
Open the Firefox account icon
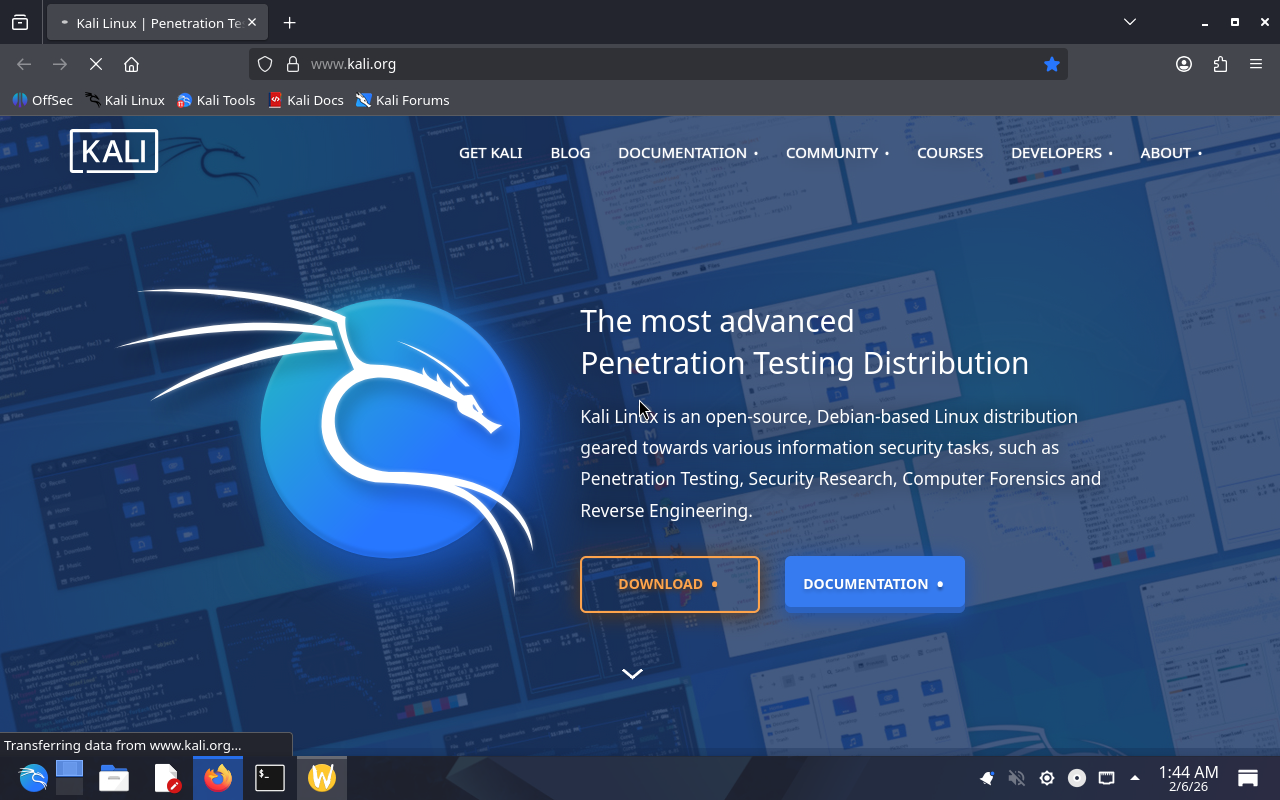tap(1184, 64)
